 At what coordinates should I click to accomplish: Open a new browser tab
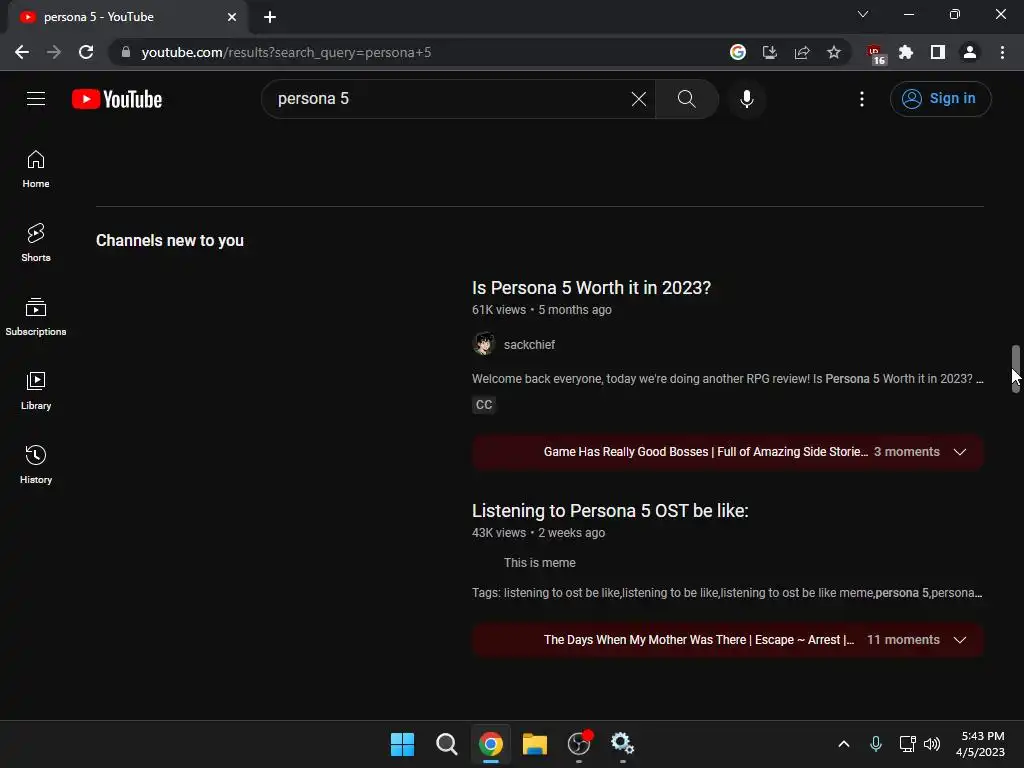coord(270,17)
